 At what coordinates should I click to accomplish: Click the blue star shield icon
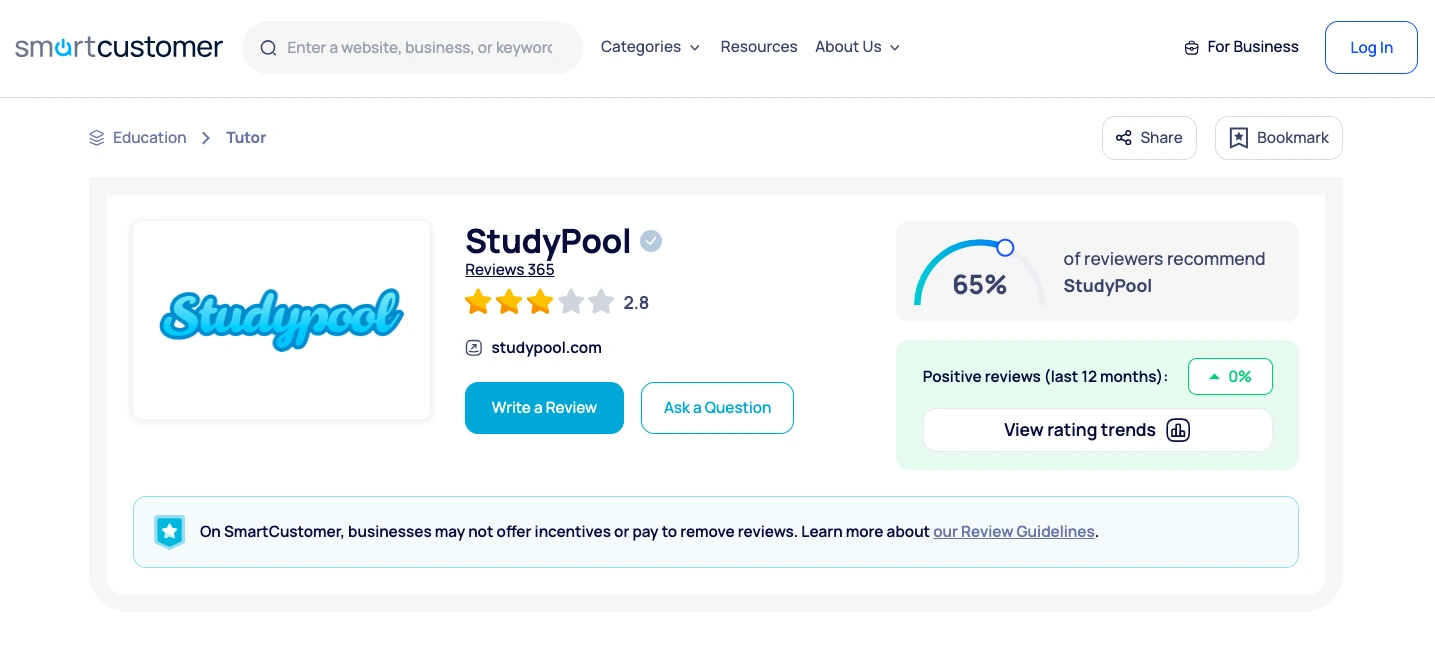coord(169,531)
